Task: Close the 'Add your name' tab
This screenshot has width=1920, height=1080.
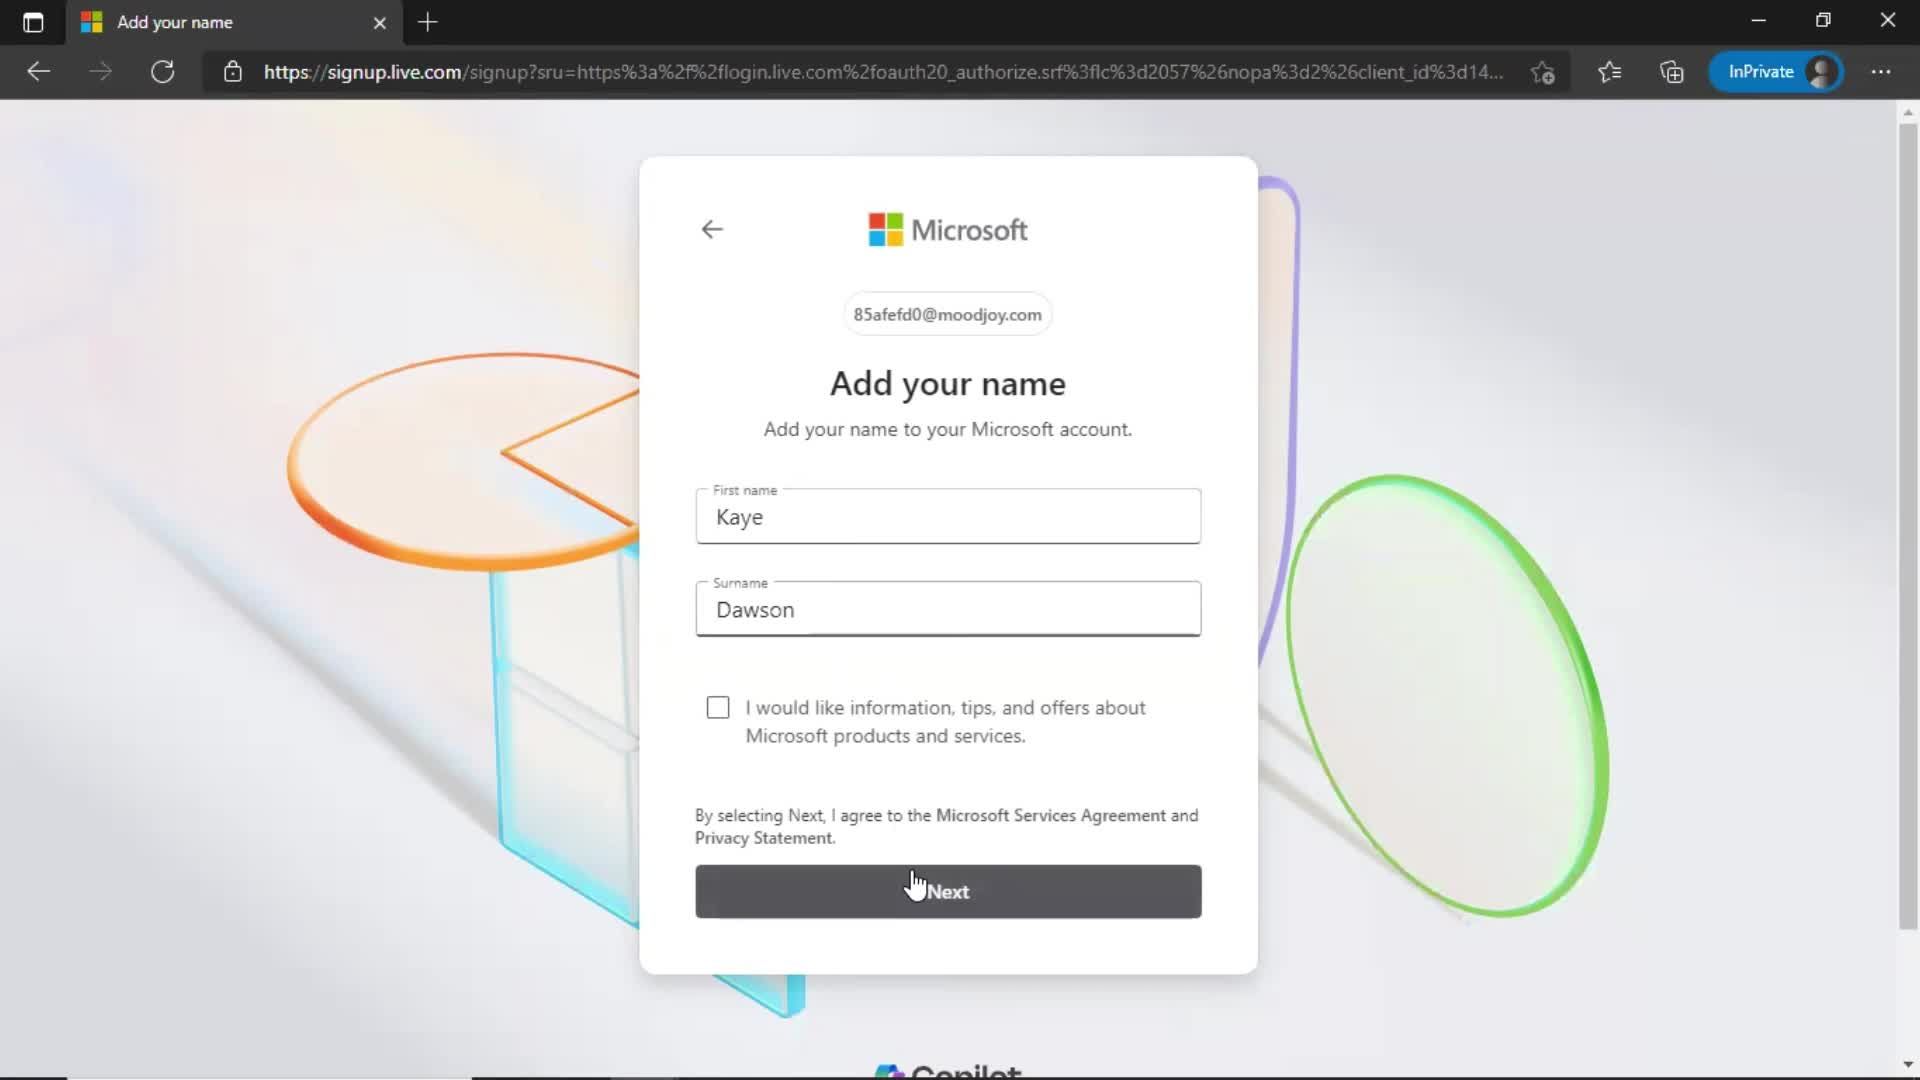Action: [x=379, y=22]
